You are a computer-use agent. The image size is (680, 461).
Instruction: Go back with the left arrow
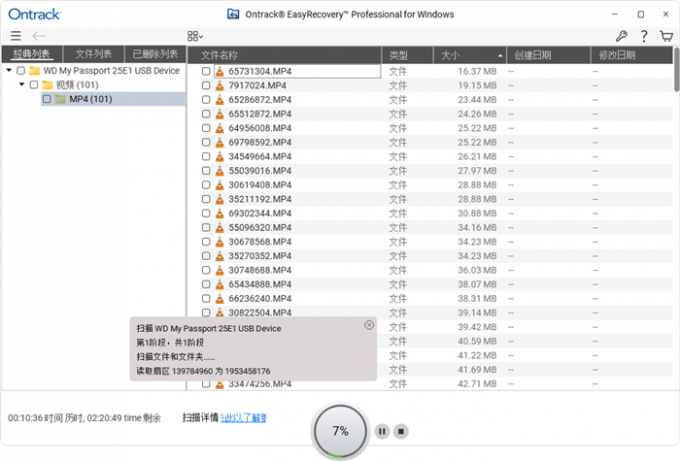coord(39,36)
